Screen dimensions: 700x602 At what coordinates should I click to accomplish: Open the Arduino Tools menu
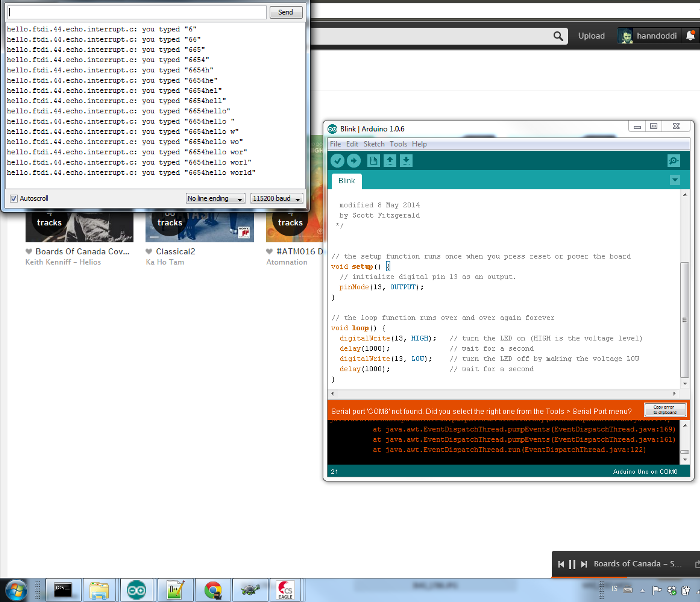tap(398, 144)
